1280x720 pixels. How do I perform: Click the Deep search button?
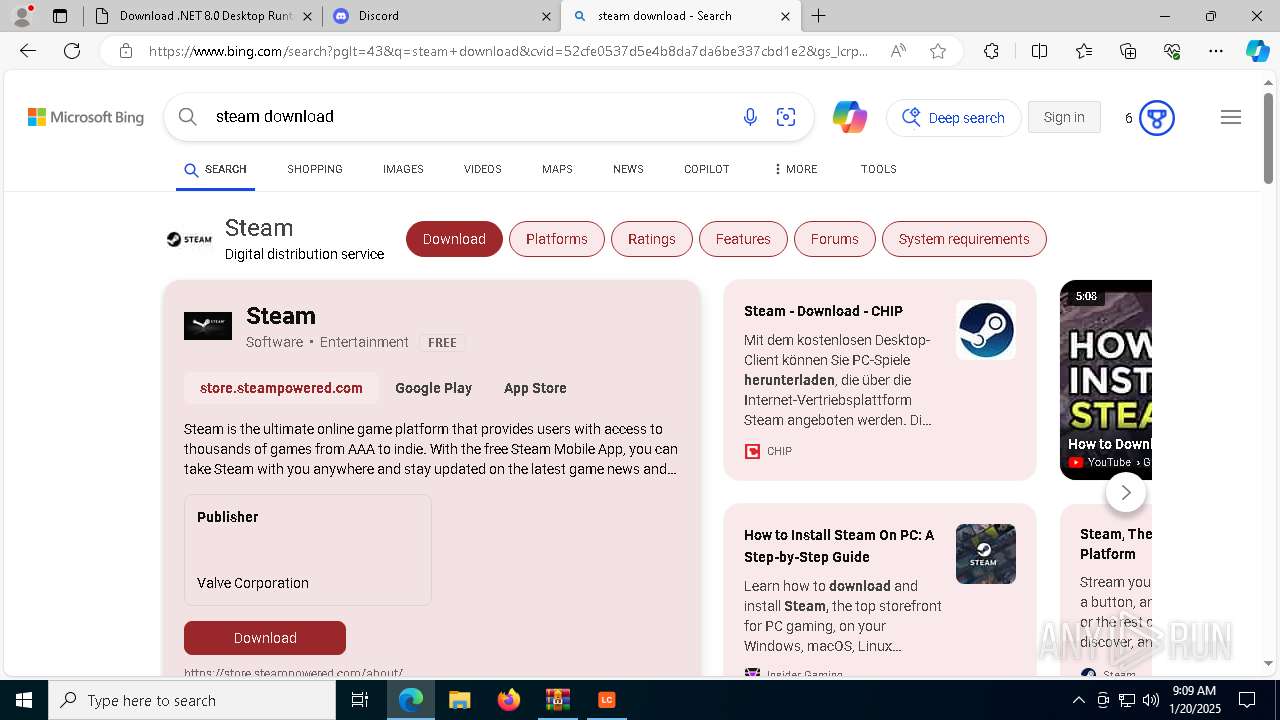[954, 118]
